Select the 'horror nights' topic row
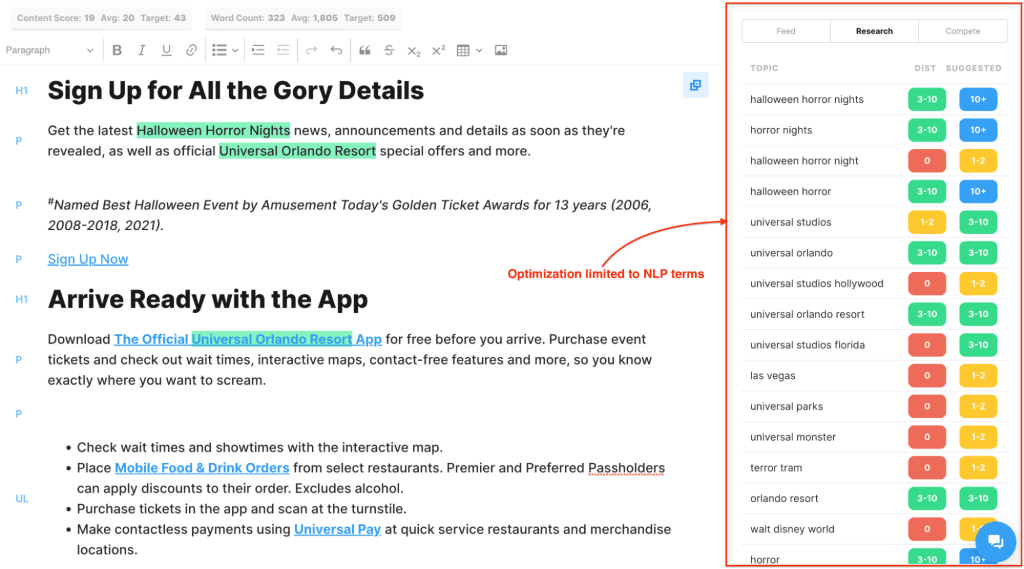This screenshot has height=569, width=1024. [x=874, y=130]
